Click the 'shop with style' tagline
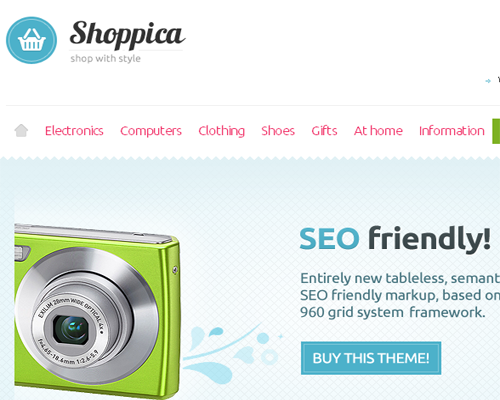Image resolution: width=500 pixels, height=400 pixels. [105, 58]
